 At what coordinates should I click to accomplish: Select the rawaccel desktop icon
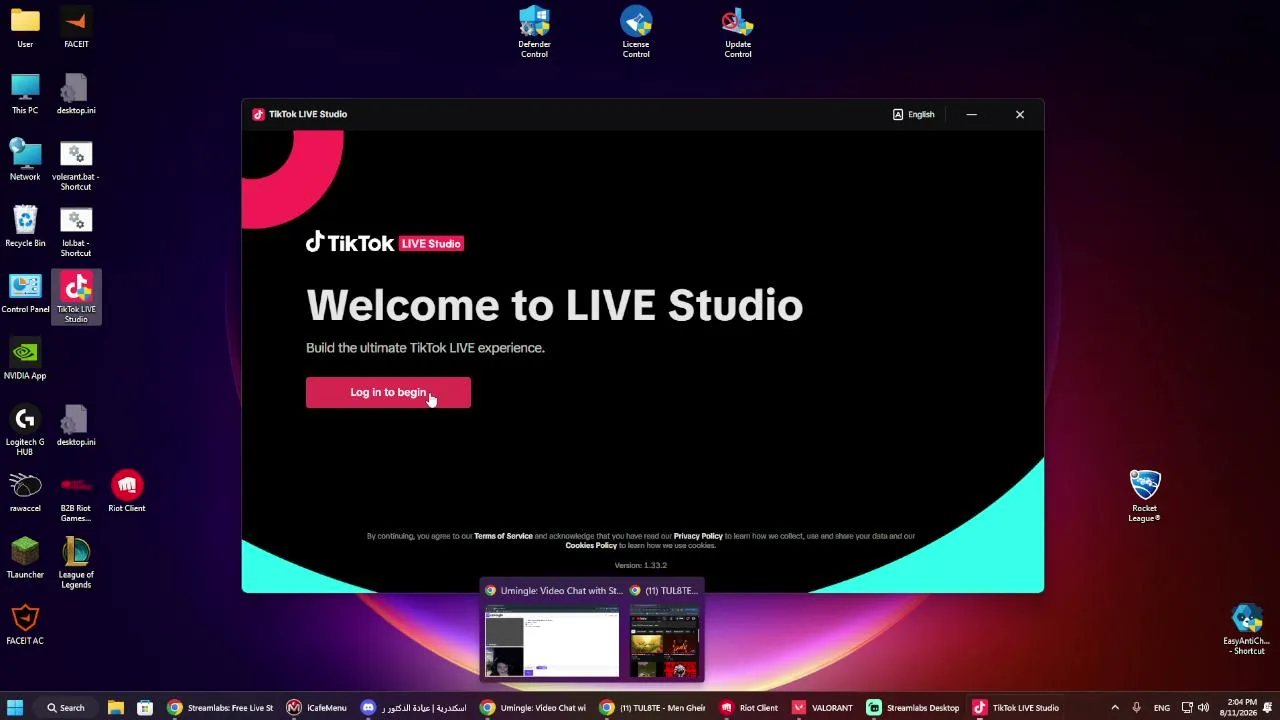tap(25, 491)
